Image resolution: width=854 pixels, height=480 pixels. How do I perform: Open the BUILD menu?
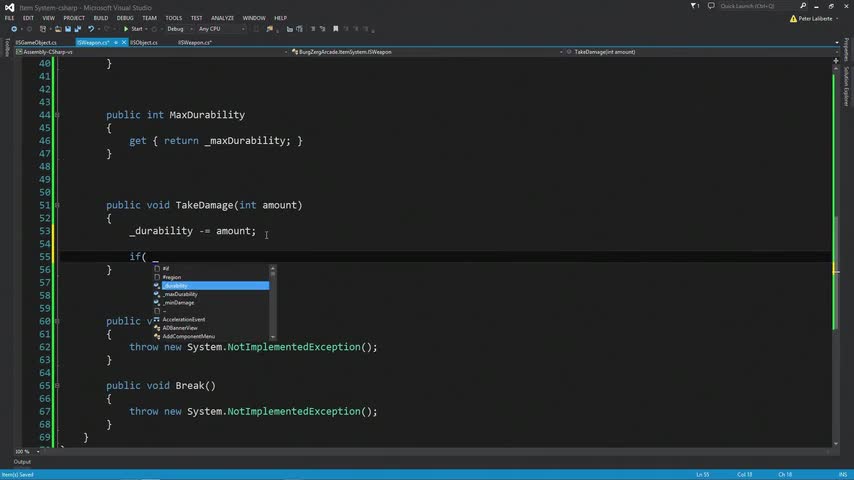[x=101, y=18]
